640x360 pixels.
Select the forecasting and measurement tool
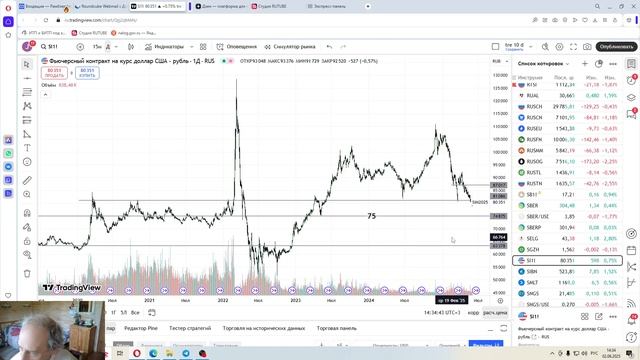pyautogui.click(x=27, y=120)
